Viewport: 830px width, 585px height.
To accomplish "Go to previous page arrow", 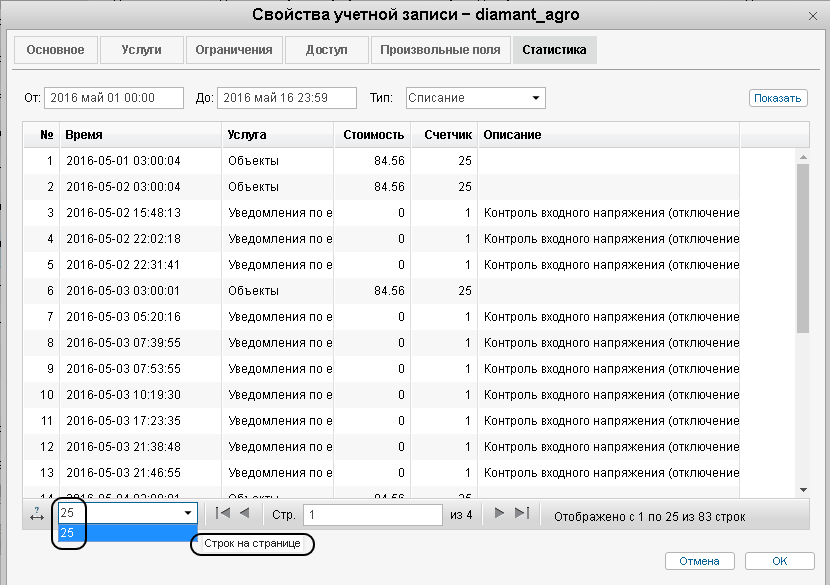I will (x=244, y=514).
